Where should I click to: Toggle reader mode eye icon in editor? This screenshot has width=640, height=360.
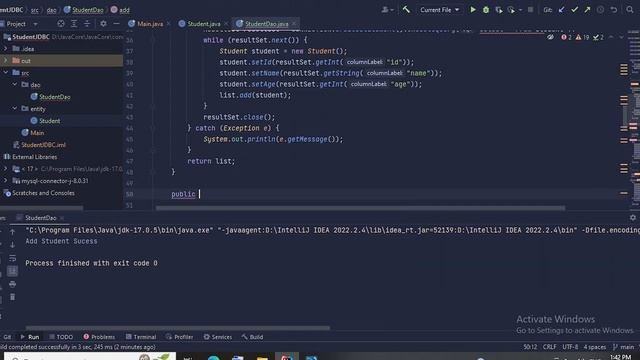(550, 38)
